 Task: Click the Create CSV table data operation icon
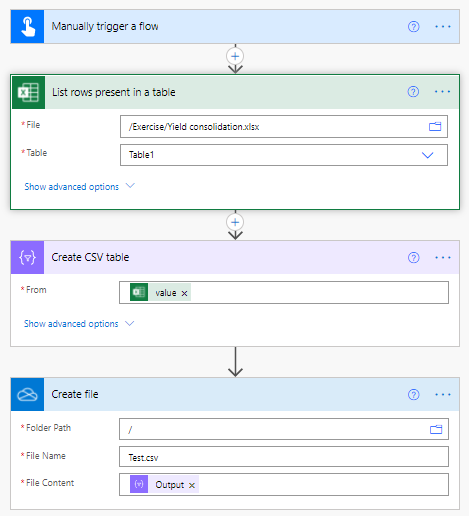coord(27,257)
